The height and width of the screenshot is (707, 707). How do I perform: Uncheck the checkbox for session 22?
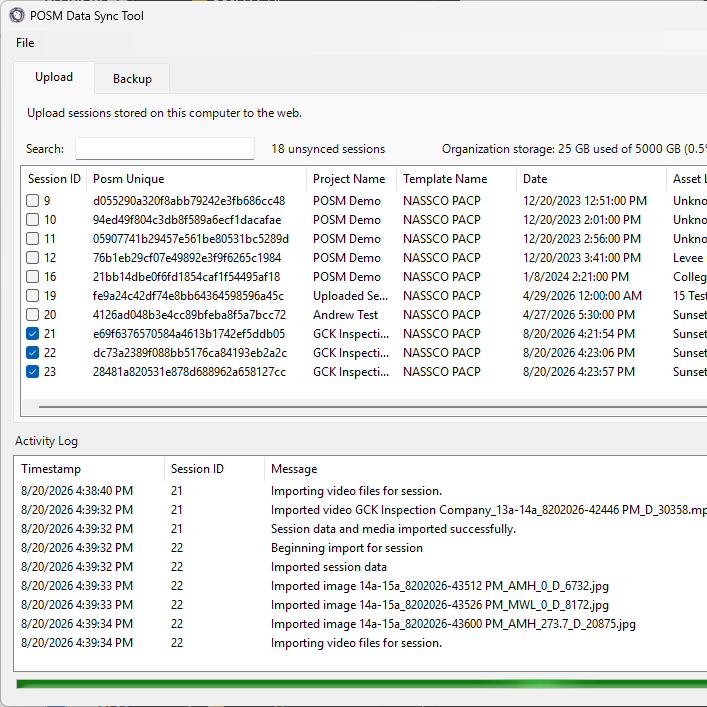(x=32, y=353)
